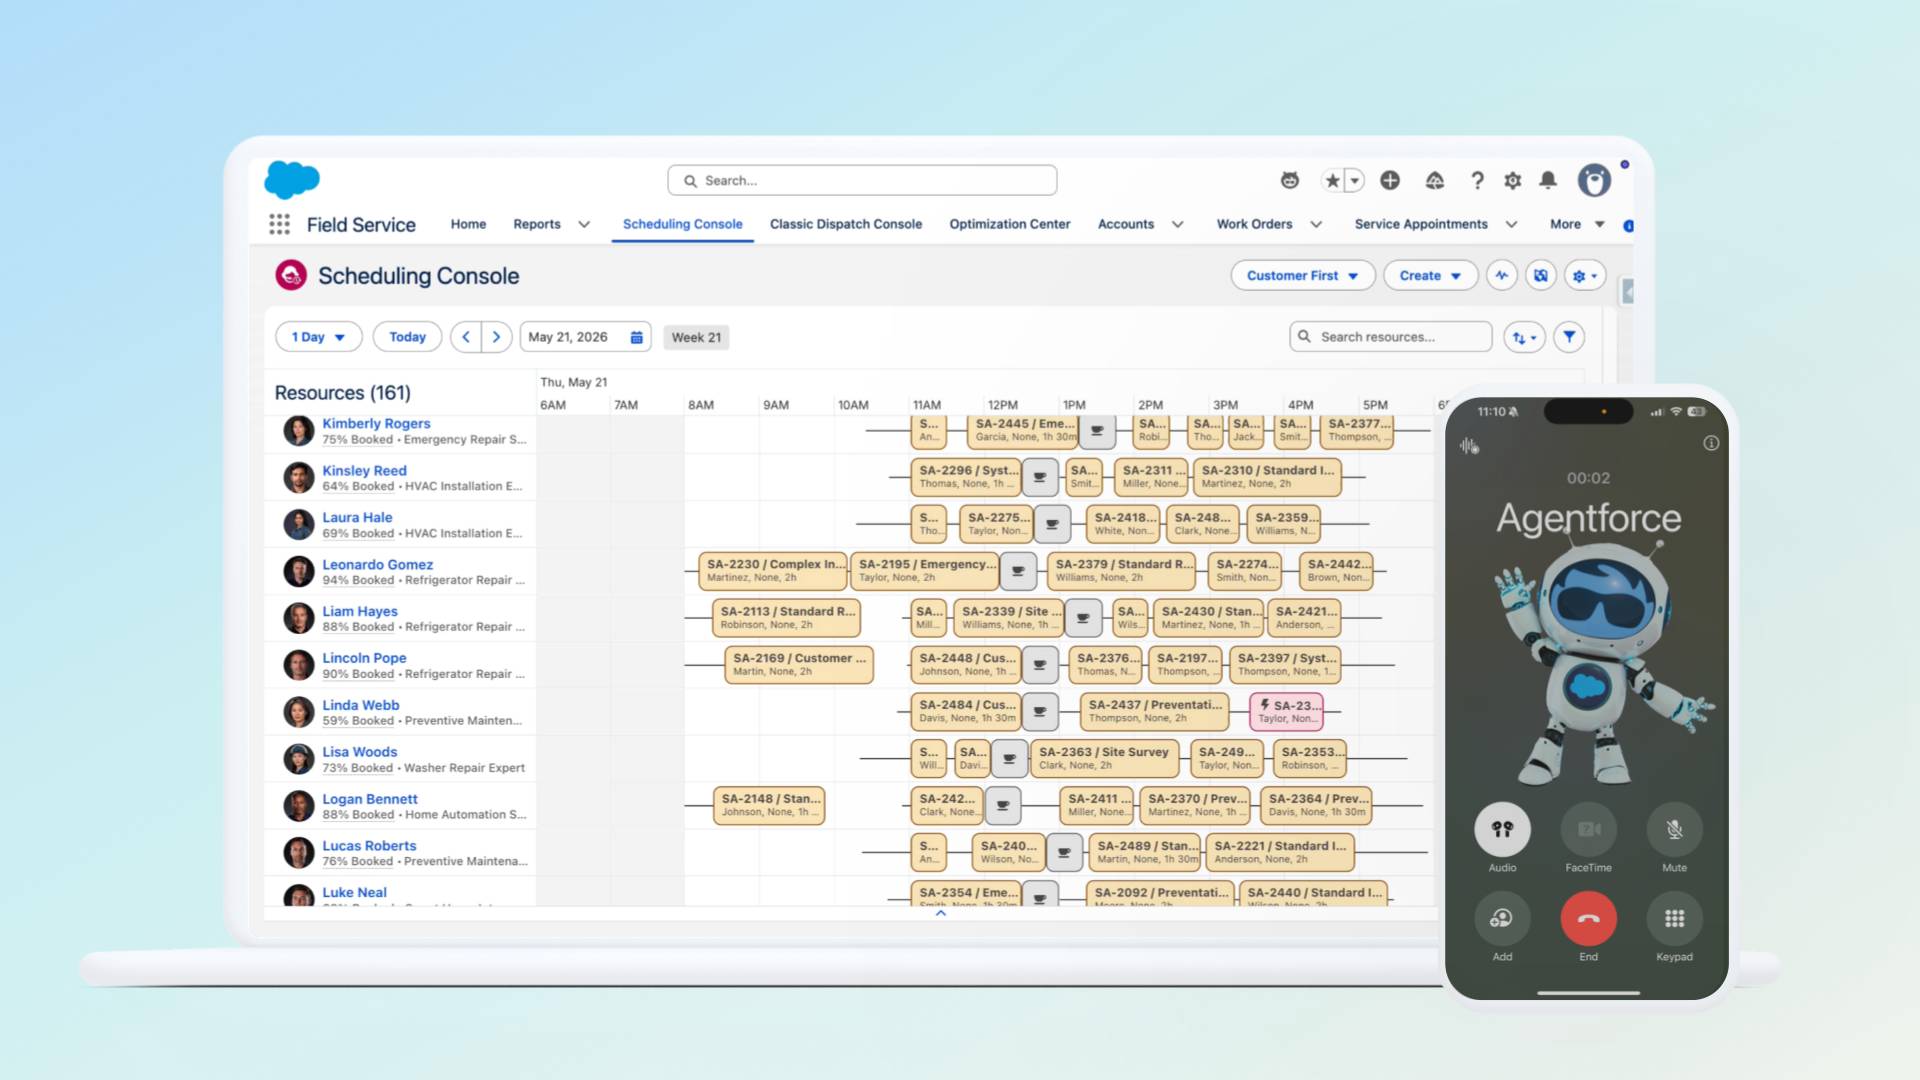Open the Customer First policy dropdown
Screen dimensions: 1920x1080
click(x=1303, y=276)
